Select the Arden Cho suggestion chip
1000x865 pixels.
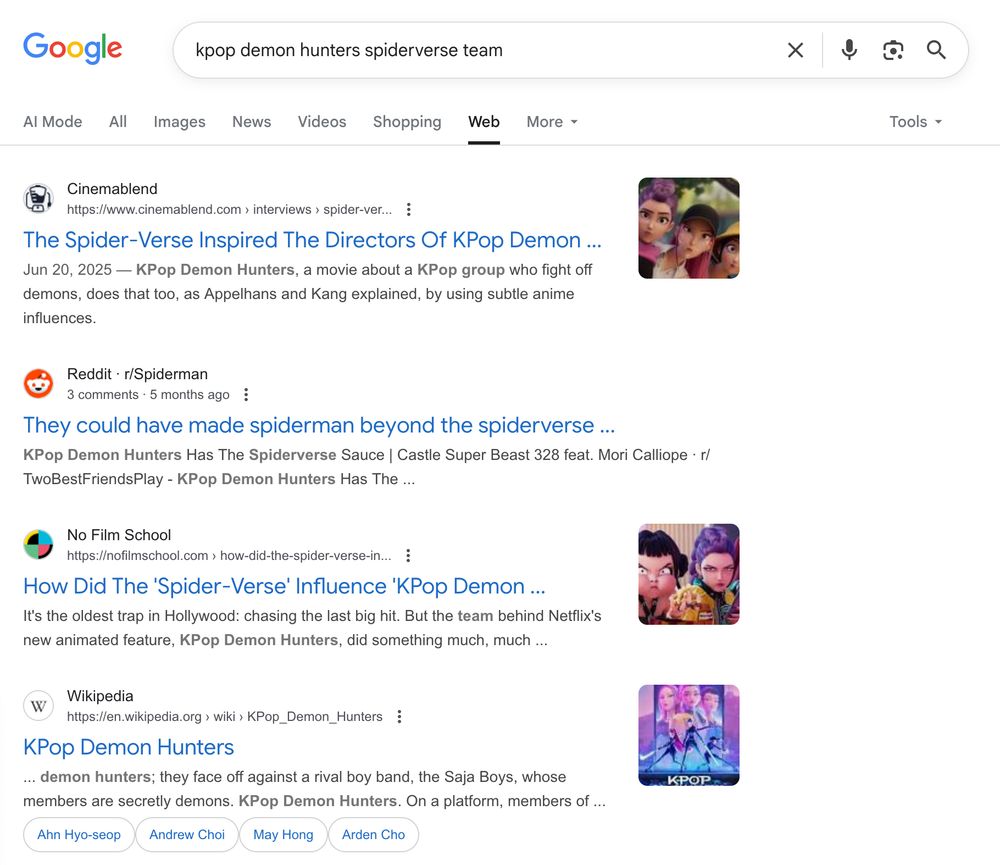[x=373, y=834]
